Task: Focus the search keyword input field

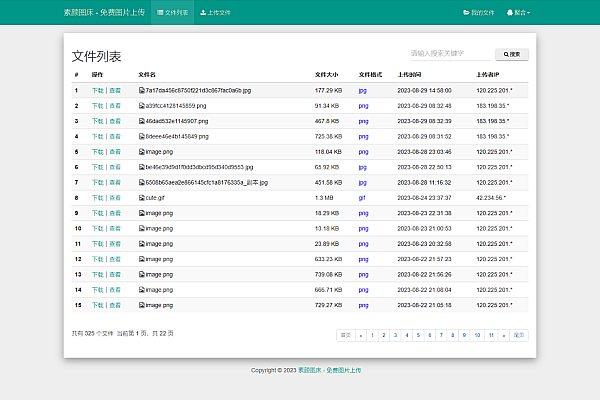Action: point(451,54)
